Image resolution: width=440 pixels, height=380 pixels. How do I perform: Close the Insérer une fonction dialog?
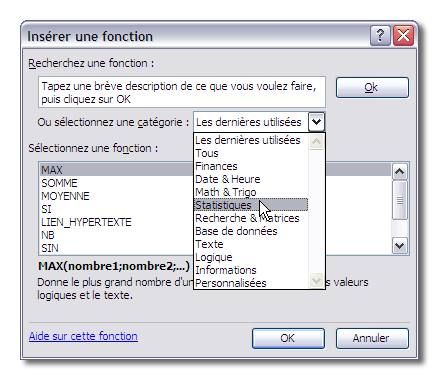point(403,35)
